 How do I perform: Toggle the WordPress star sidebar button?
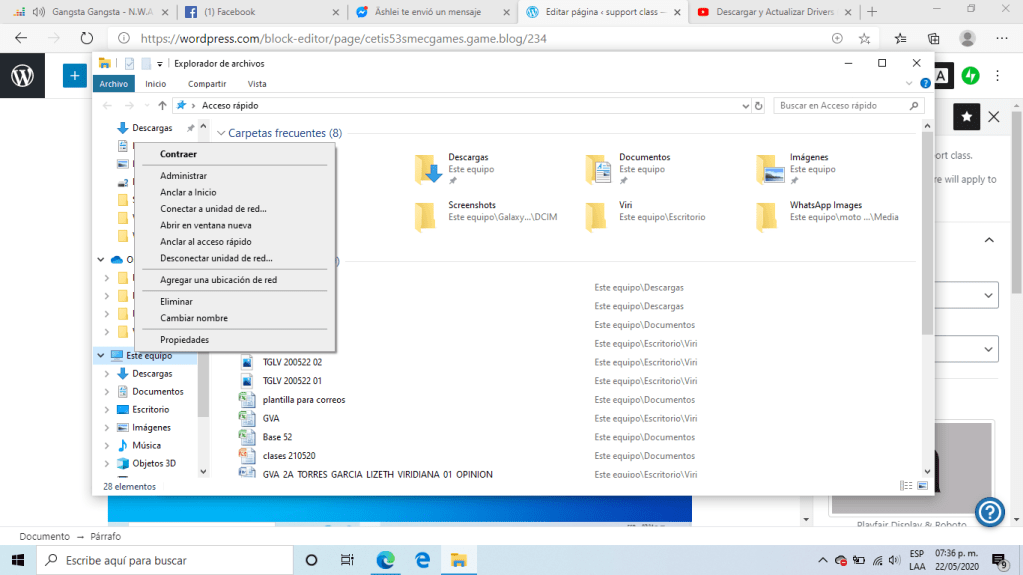[x=966, y=117]
